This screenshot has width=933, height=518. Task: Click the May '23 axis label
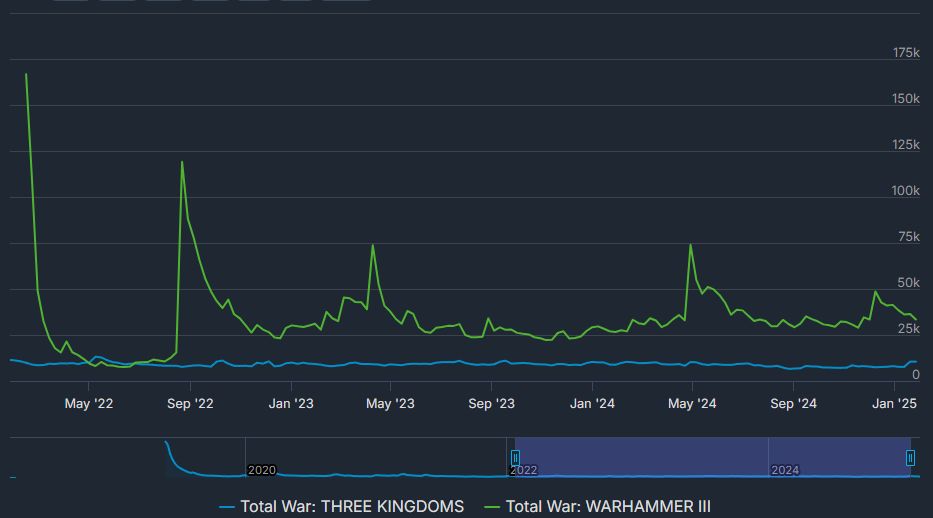coord(390,403)
